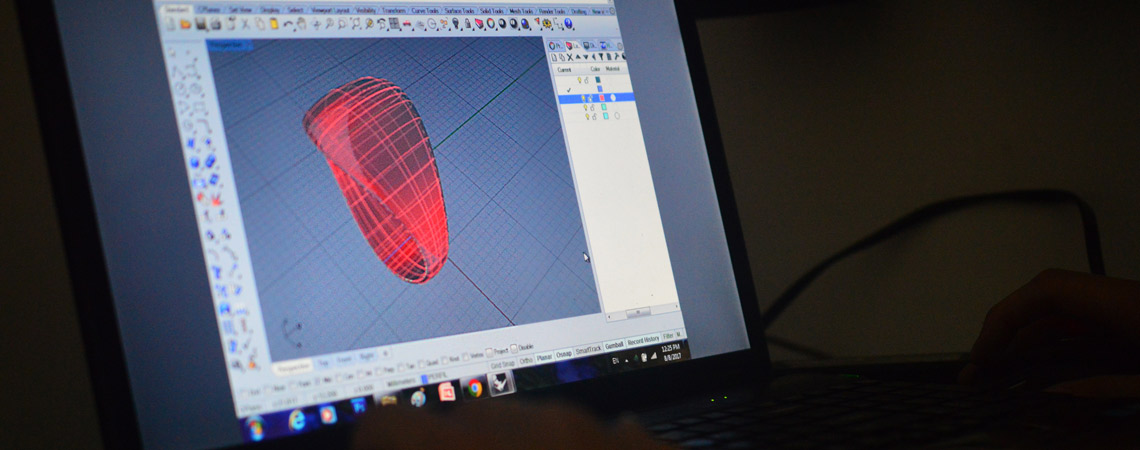Show hidden icons arrow in system tray
The height and width of the screenshot is (450, 1140).
pyautogui.click(x=627, y=361)
